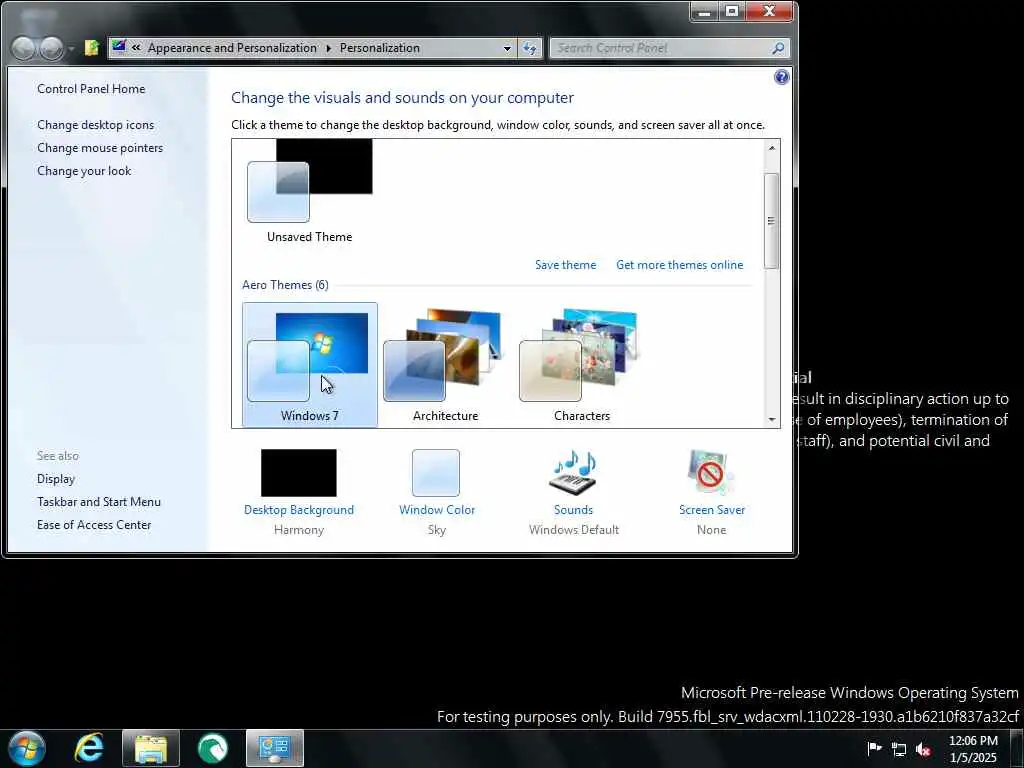Open the Sounds keyboard icon
This screenshot has width=1024, height=768.
pos(573,473)
